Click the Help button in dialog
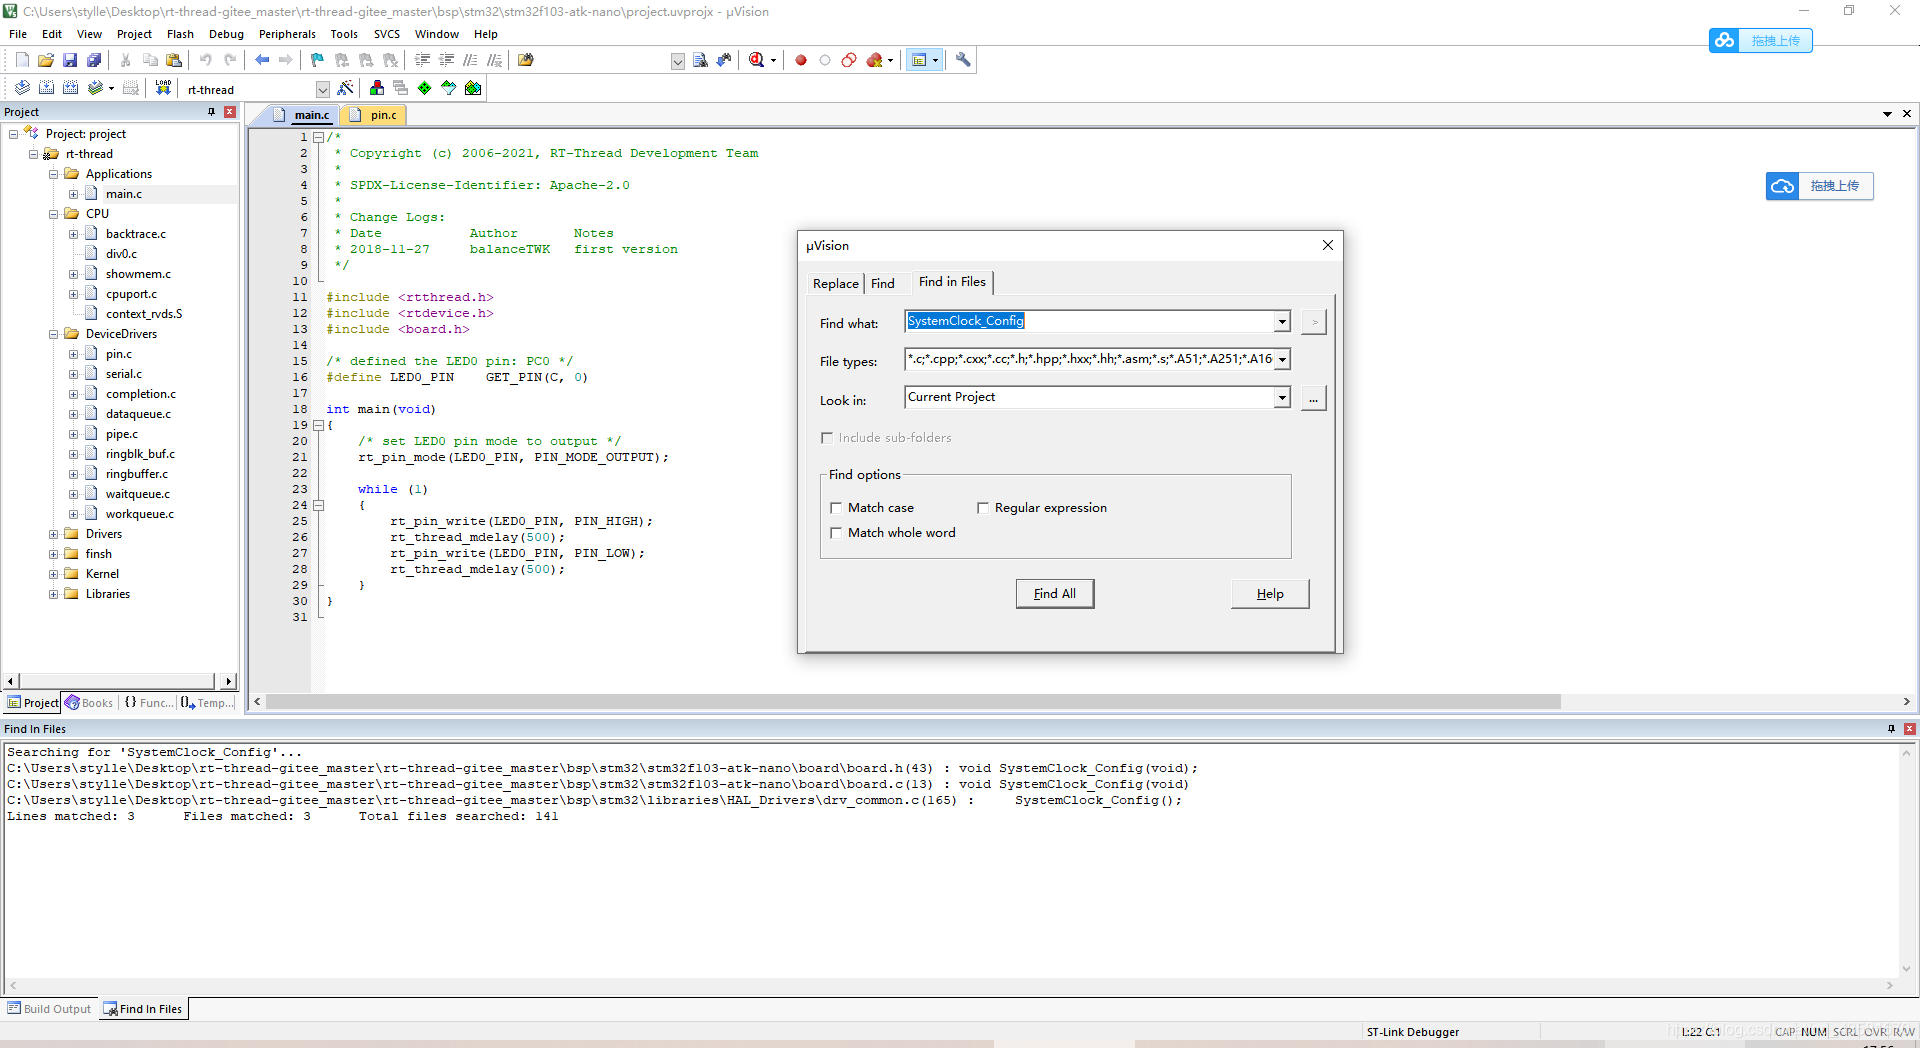This screenshot has height=1048, width=1920. pyautogui.click(x=1270, y=594)
